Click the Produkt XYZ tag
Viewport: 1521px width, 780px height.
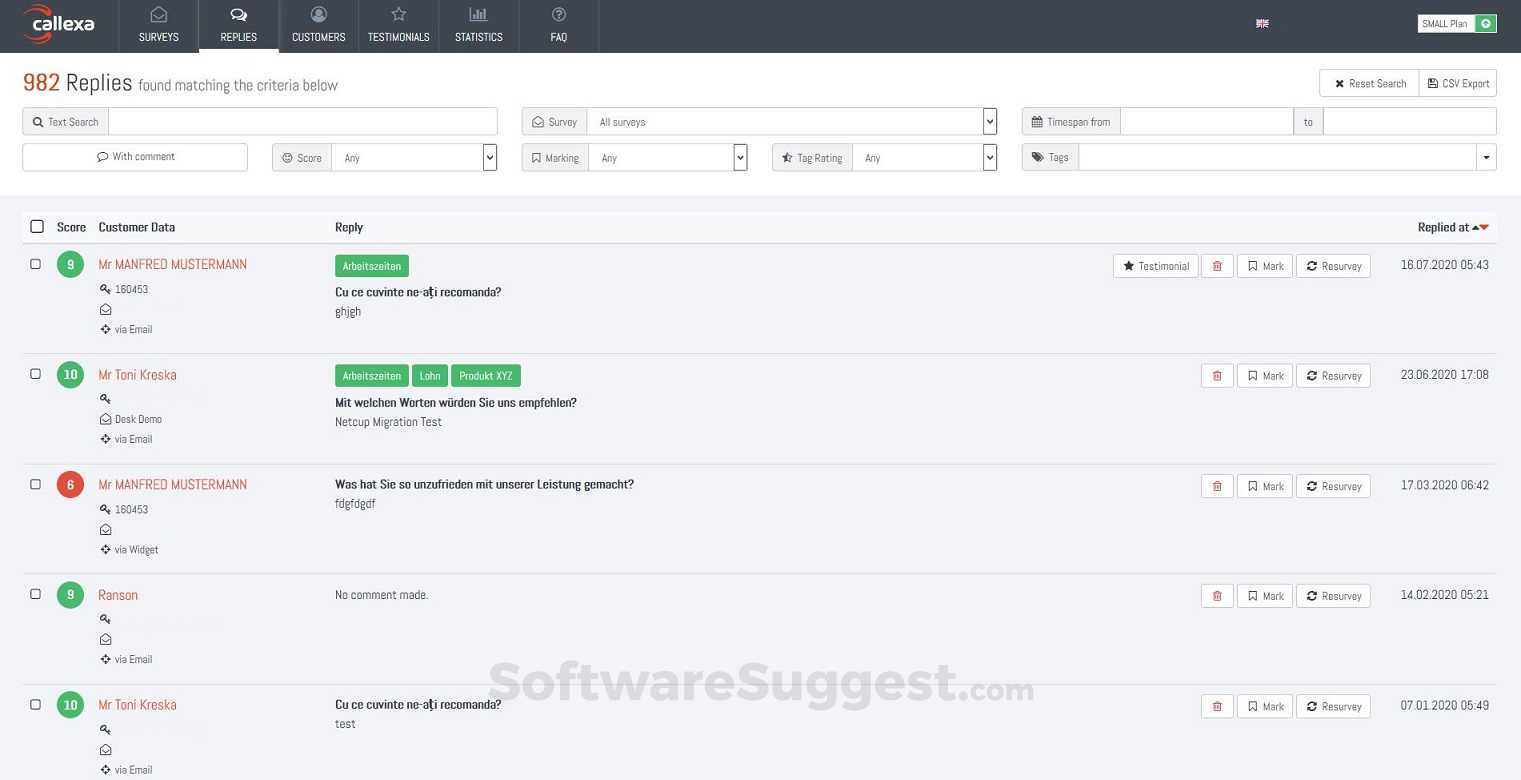[486, 376]
